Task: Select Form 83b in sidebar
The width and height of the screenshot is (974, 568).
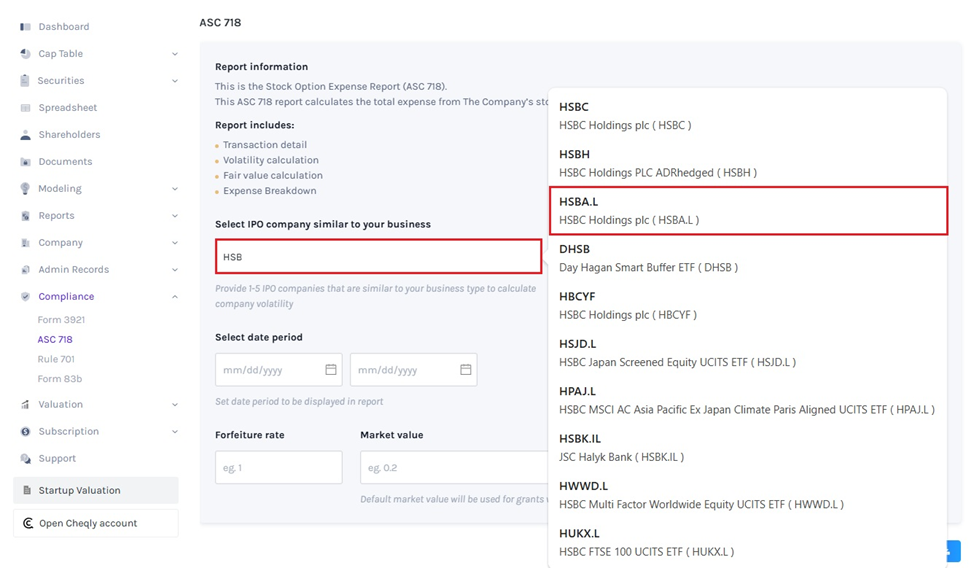Action: pos(60,379)
